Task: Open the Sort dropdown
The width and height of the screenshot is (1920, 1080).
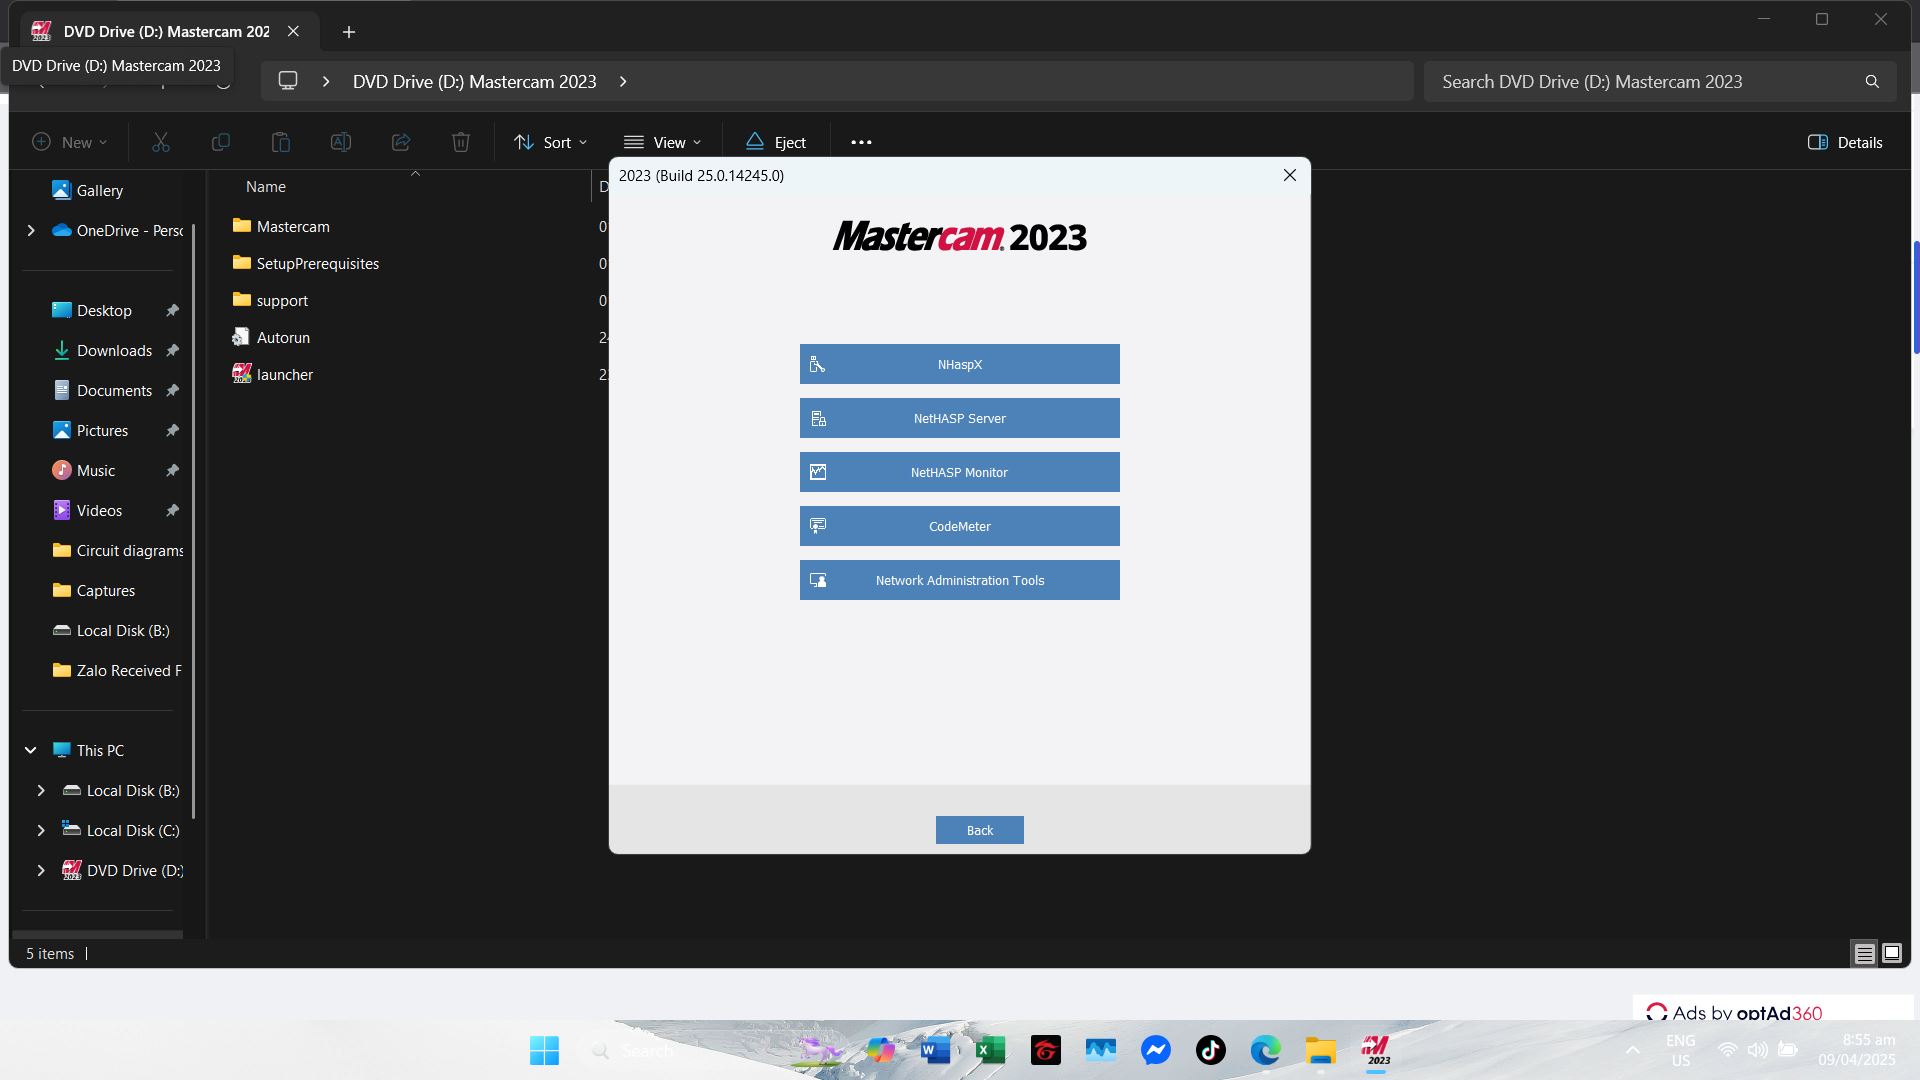Action: [x=550, y=142]
